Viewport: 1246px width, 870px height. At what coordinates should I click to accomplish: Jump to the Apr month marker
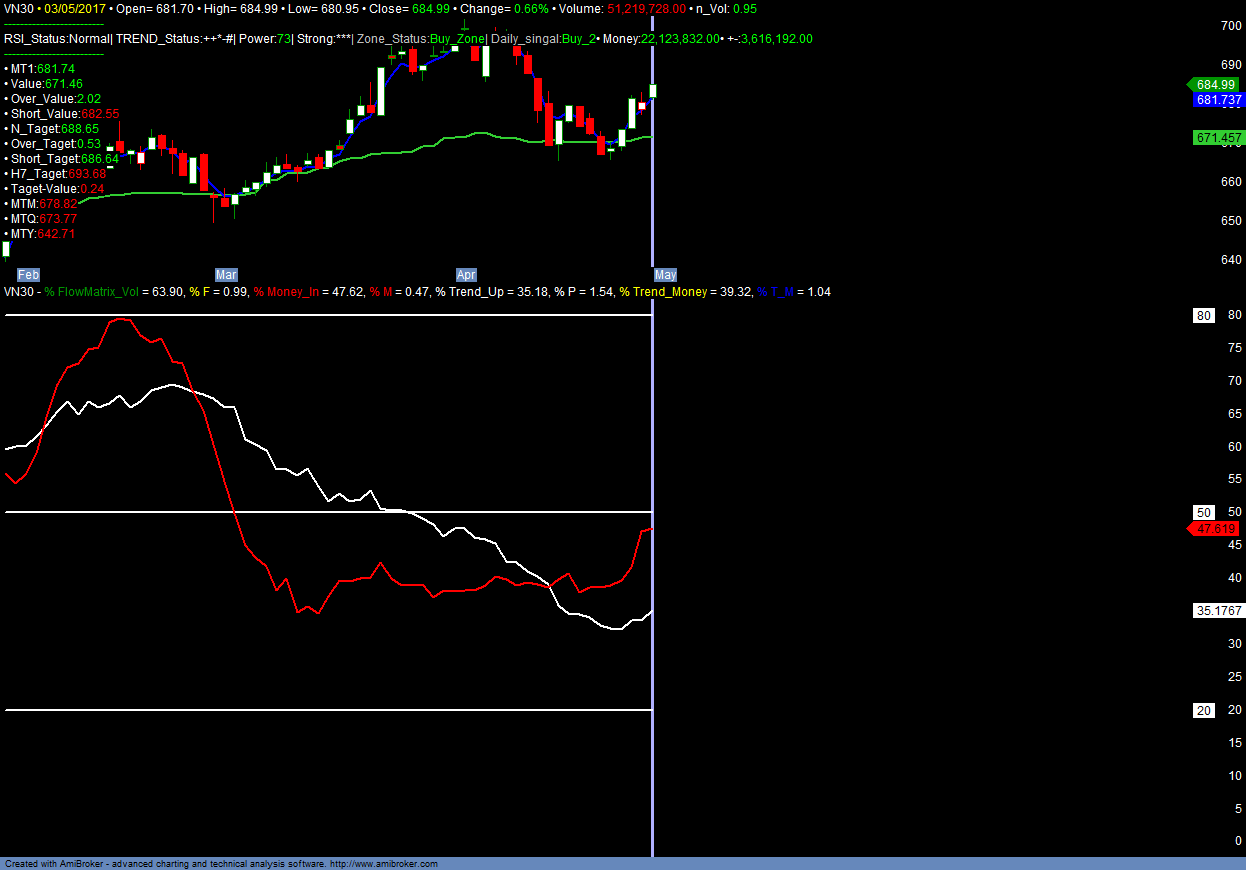[466, 274]
